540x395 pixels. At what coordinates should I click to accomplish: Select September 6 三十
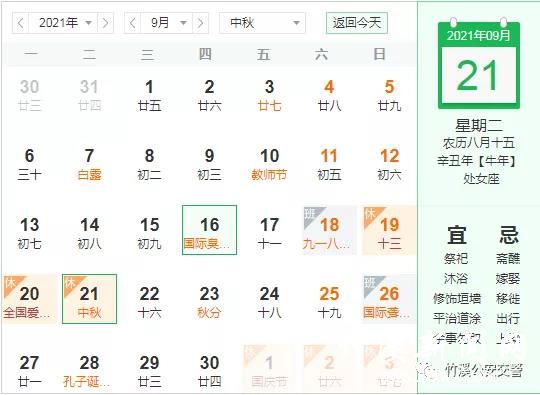(x=30, y=165)
